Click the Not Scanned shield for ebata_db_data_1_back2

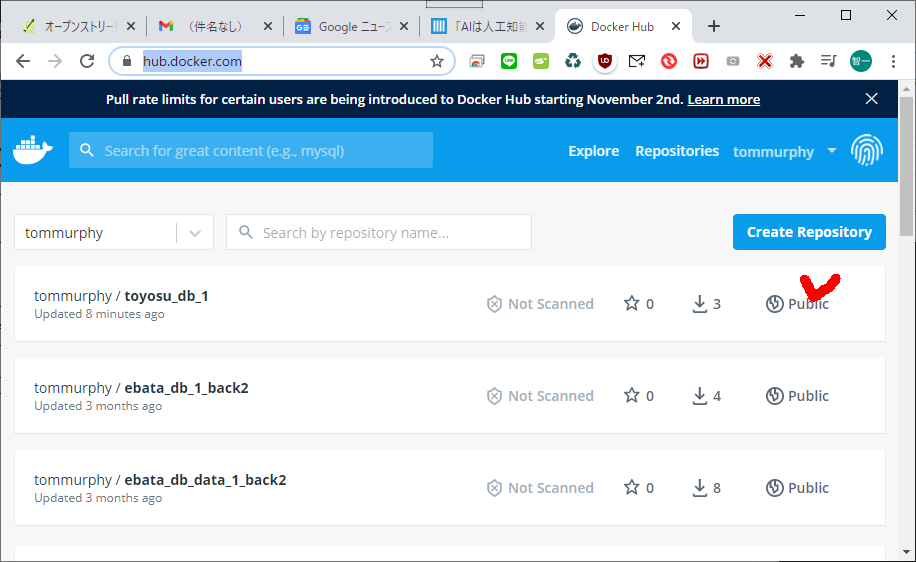(x=494, y=488)
